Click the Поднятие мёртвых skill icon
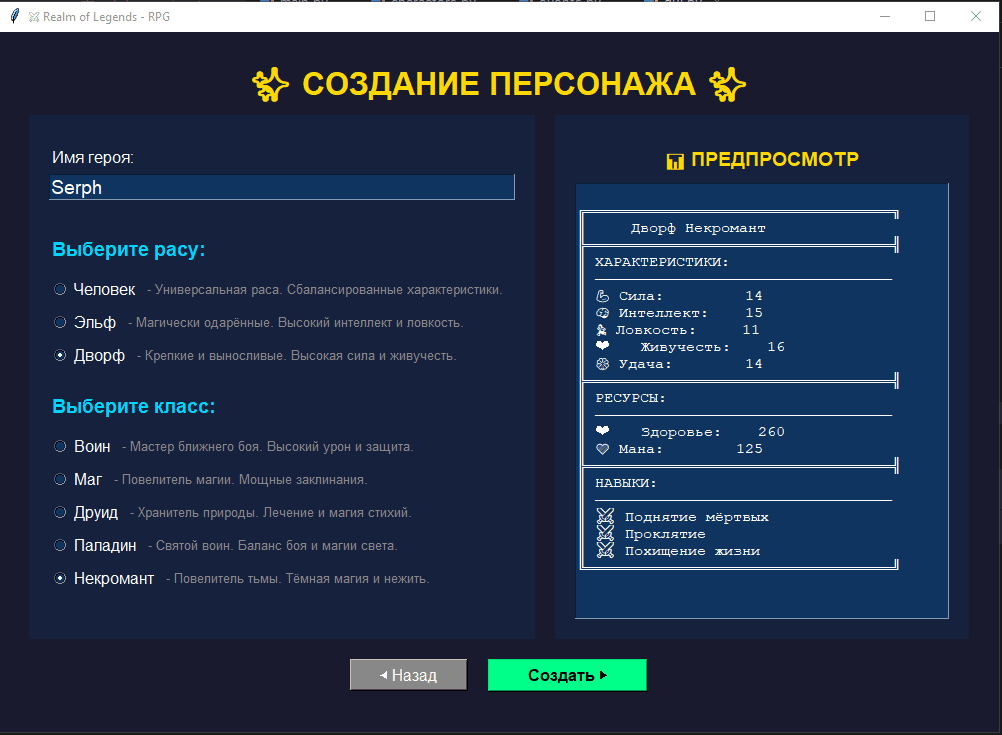The width and height of the screenshot is (1002, 735). (604, 516)
